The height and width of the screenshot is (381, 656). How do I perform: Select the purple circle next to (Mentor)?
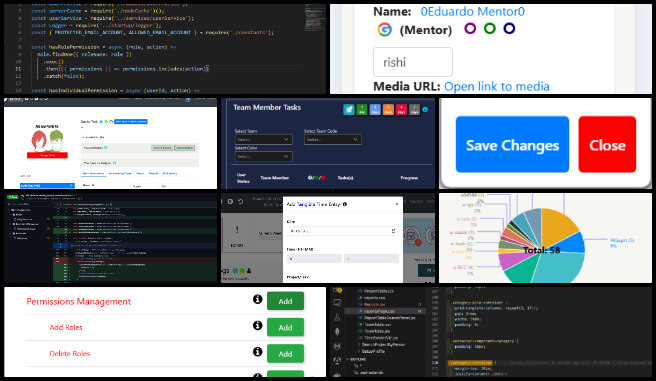(470, 28)
